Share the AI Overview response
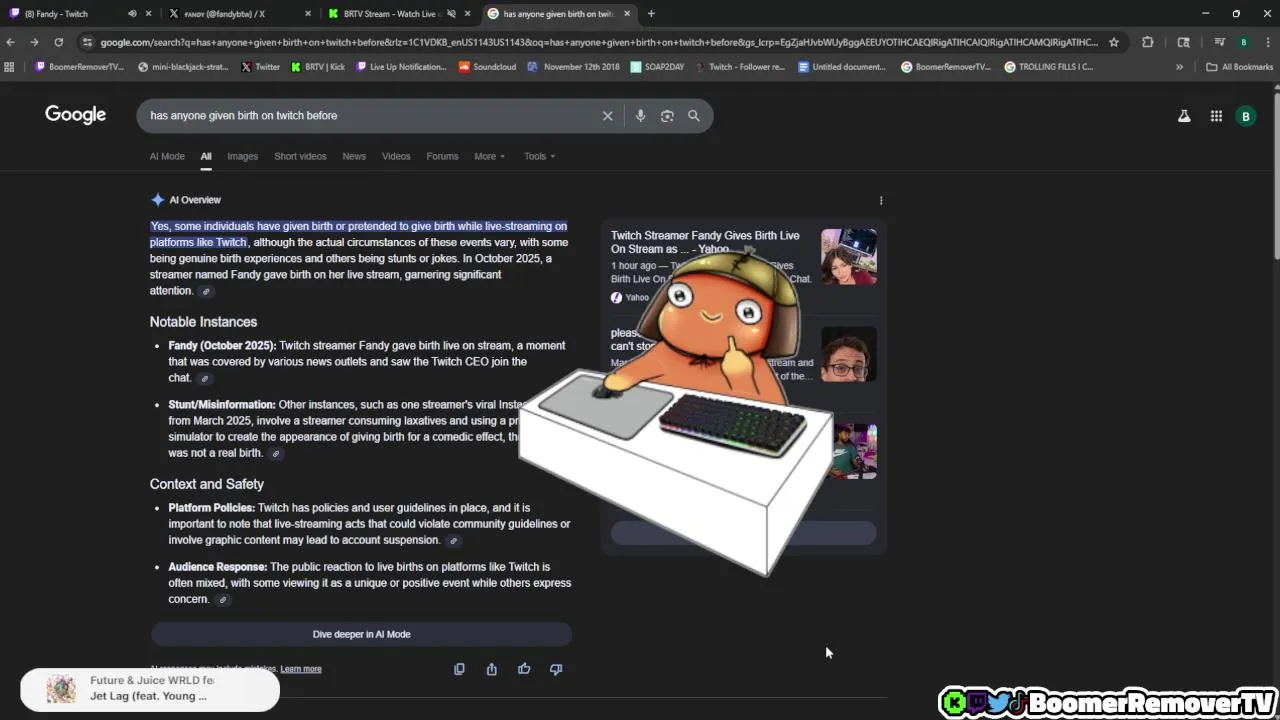 [x=492, y=669]
